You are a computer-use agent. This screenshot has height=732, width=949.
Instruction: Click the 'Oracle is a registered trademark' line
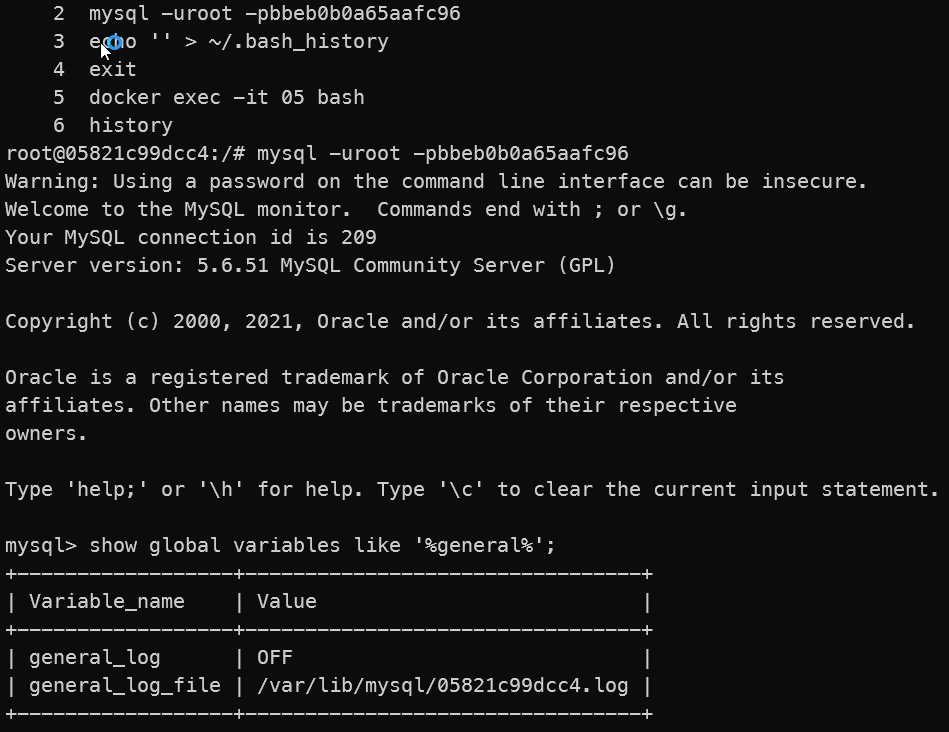tap(395, 378)
